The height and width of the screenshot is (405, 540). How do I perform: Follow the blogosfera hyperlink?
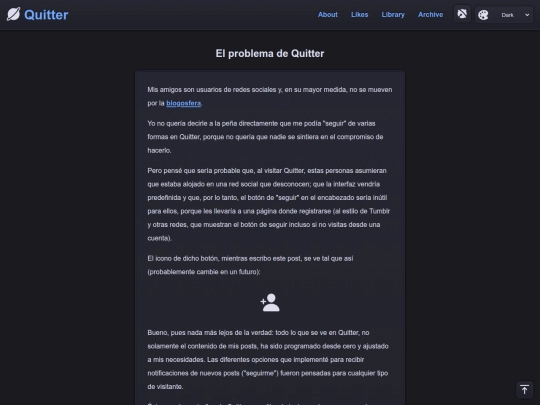(x=184, y=103)
